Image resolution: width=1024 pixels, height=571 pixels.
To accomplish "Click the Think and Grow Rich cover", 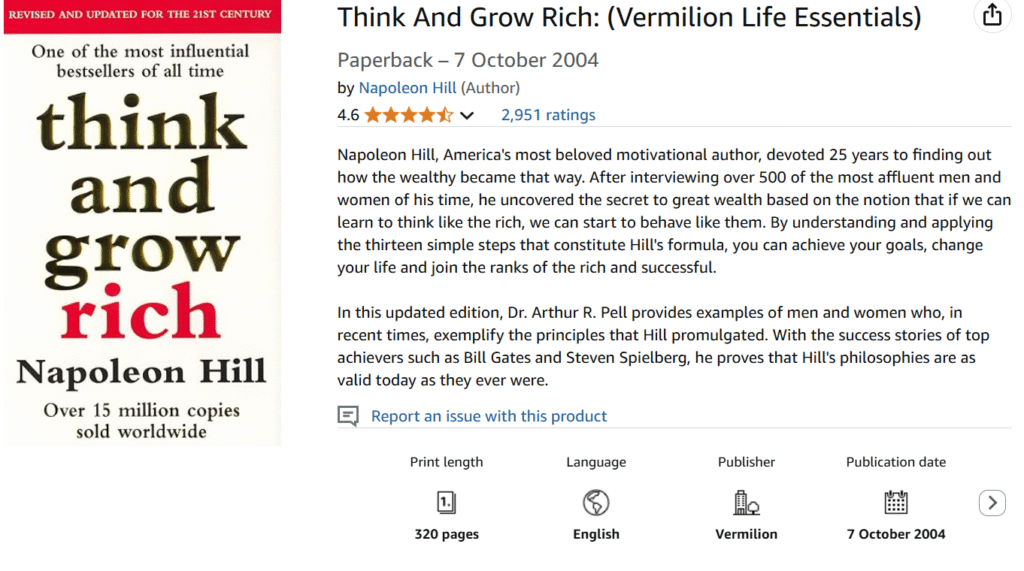I will [x=142, y=224].
